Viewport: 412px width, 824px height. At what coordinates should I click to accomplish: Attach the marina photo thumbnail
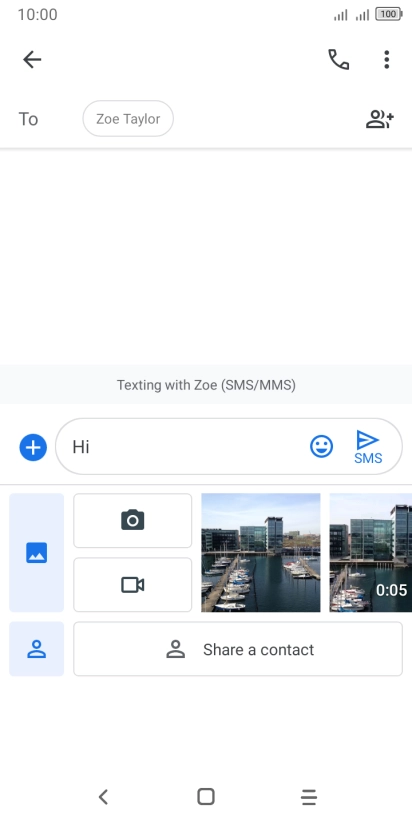pos(261,553)
